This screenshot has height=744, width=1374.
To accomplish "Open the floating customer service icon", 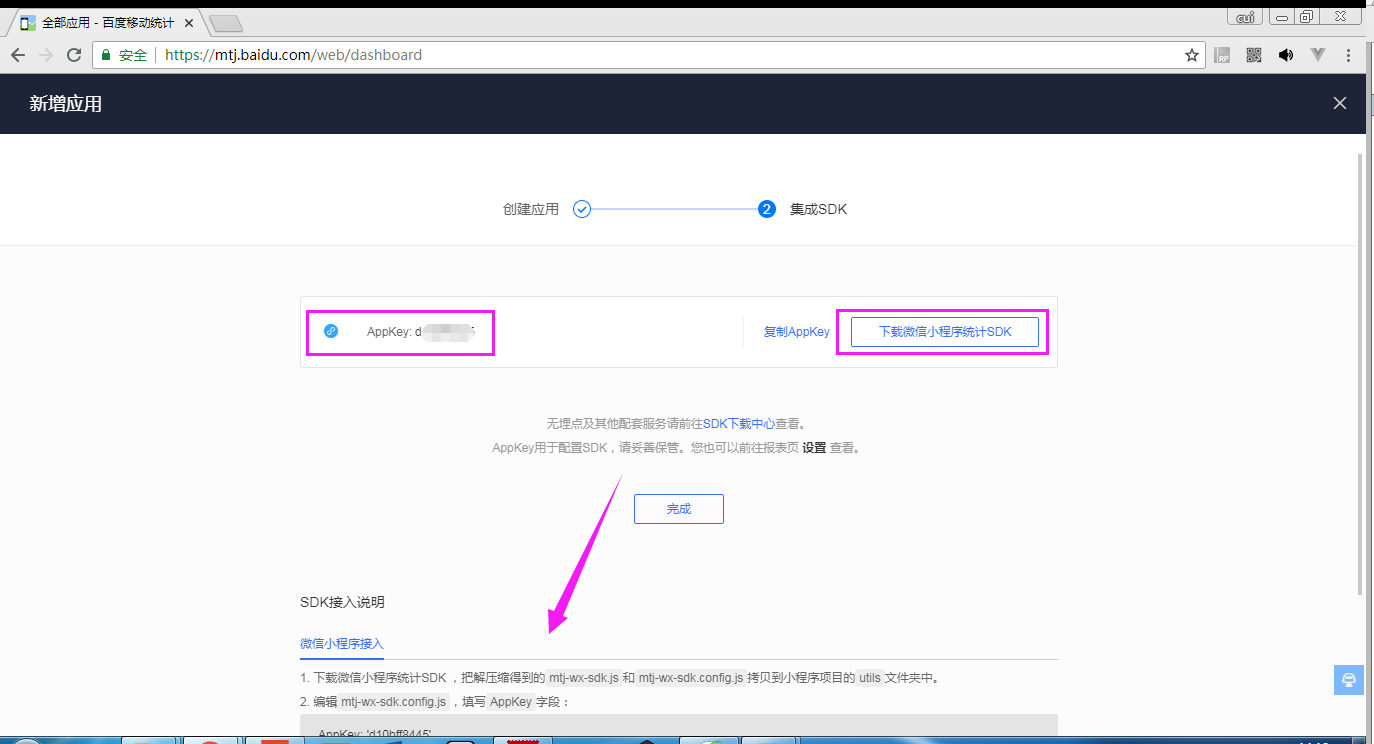I will 1348,679.
